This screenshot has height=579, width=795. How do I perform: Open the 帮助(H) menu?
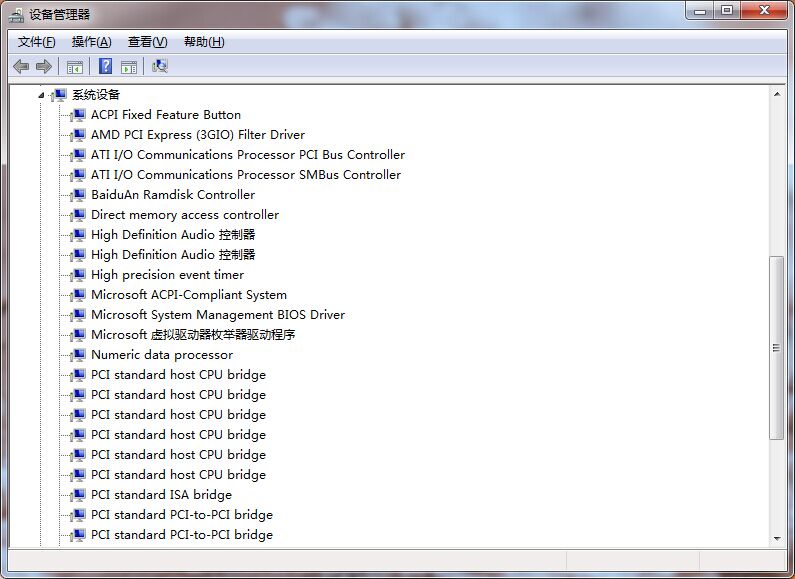click(x=204, y=42)
